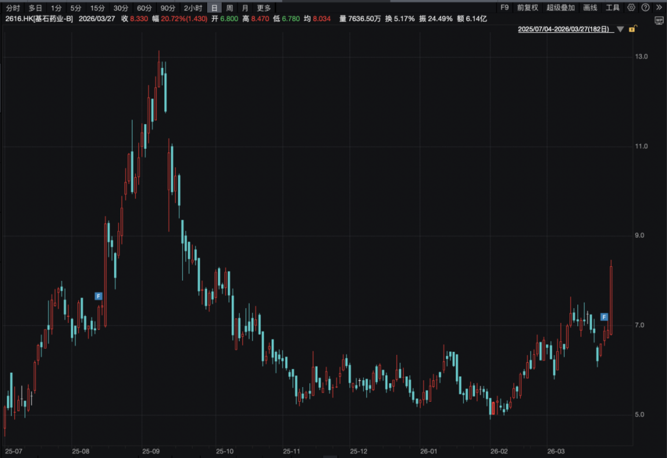Open the 前复权 adjustment option
This screenshot has width=667, height=458.
click(528, 7)
